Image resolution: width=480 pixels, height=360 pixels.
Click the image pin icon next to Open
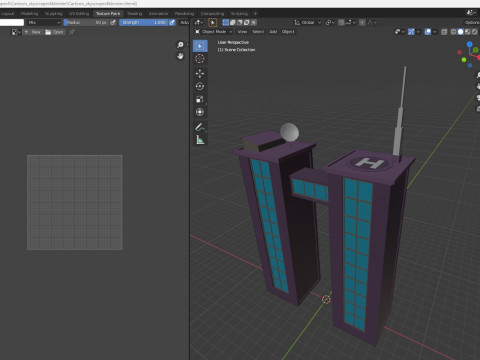[x=72, y=32]
